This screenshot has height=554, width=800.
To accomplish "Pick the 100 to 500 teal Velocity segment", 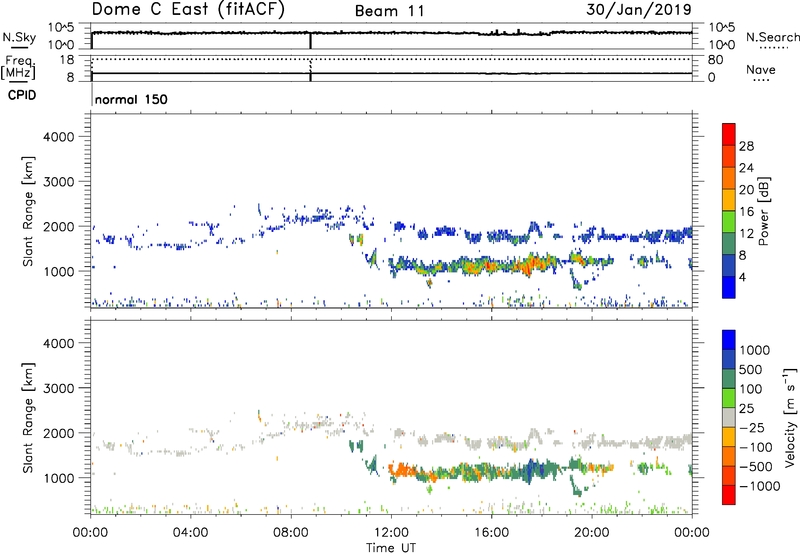I will tap(729, 379).
